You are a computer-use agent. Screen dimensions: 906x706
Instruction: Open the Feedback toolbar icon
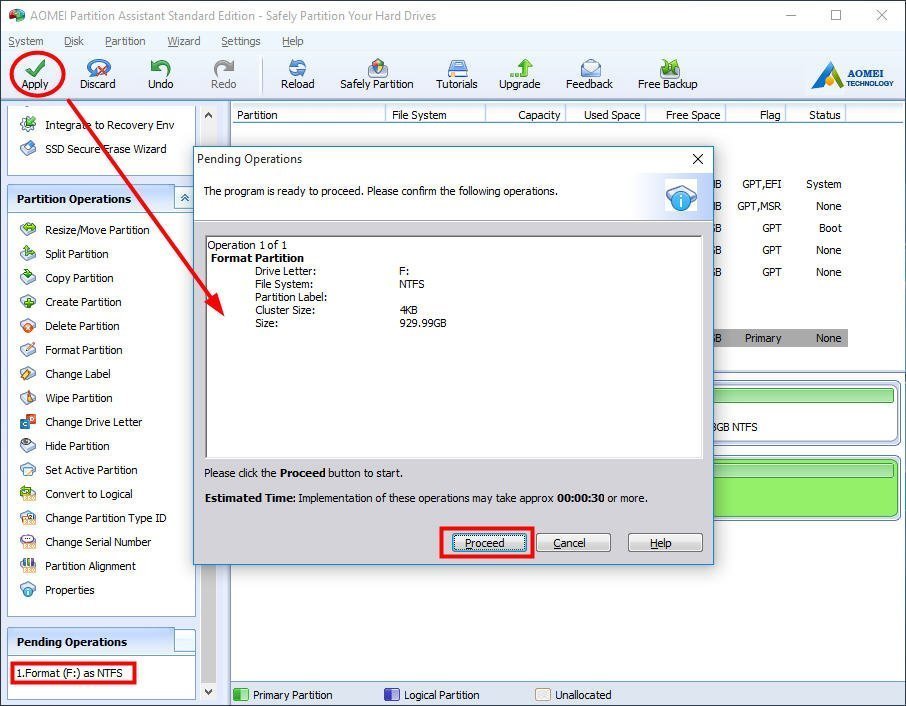coord(589,75)
